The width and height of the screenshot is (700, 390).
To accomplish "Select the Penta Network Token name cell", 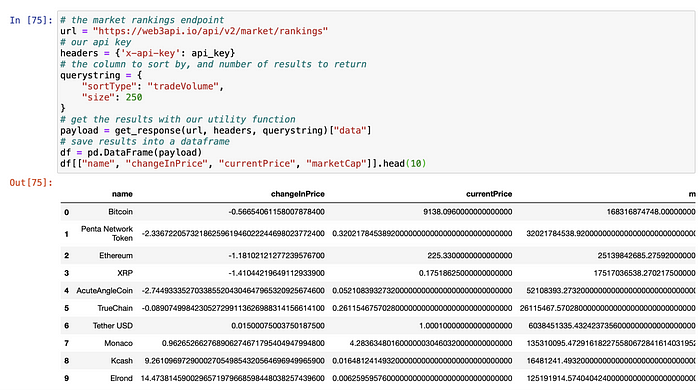I will 107,233.
